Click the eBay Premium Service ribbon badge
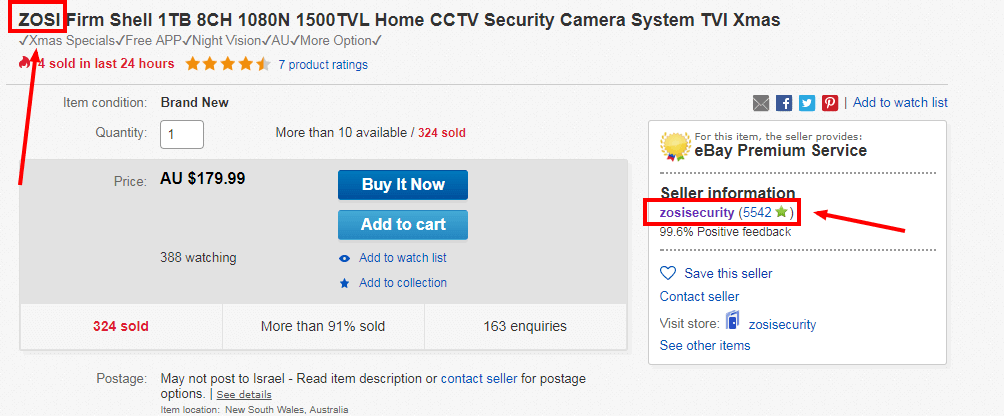Image resolution: width=1004 pixels, height=416 pixels. click(675, 147)
